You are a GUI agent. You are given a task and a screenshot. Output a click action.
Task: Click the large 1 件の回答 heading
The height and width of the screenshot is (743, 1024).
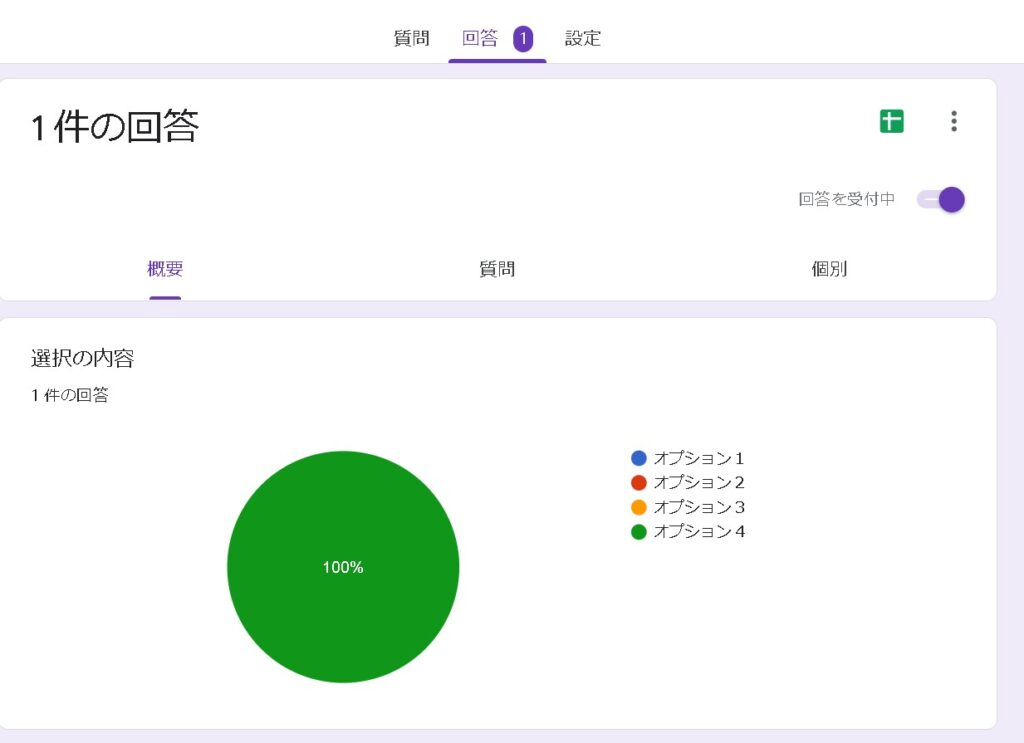click(114, 127)
